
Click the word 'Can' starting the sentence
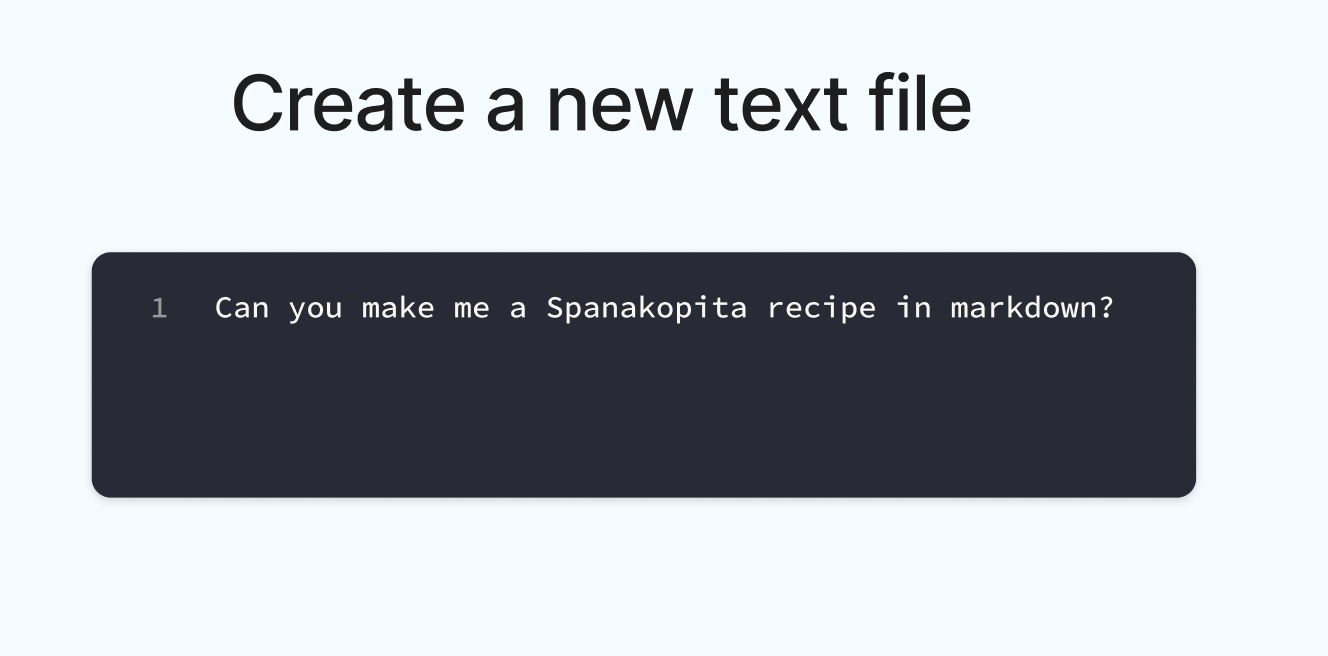(243, 308)
